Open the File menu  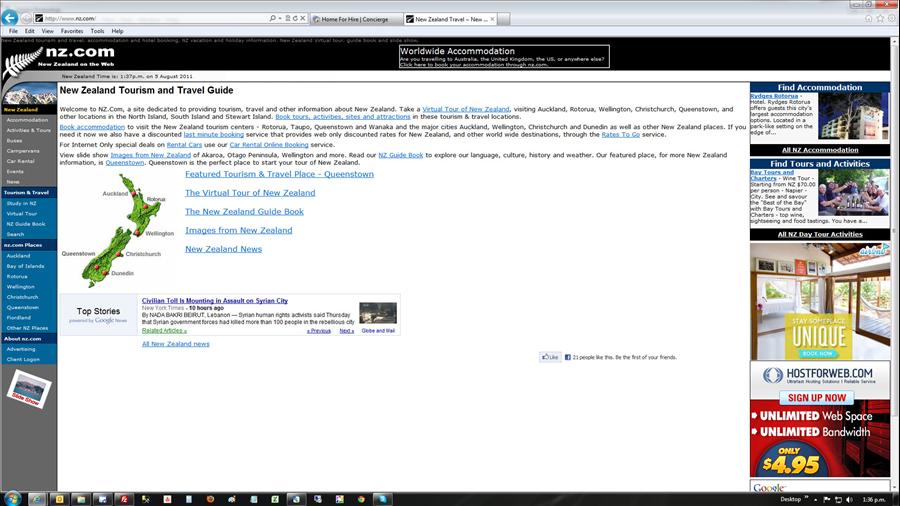click(x=13, y=31)
